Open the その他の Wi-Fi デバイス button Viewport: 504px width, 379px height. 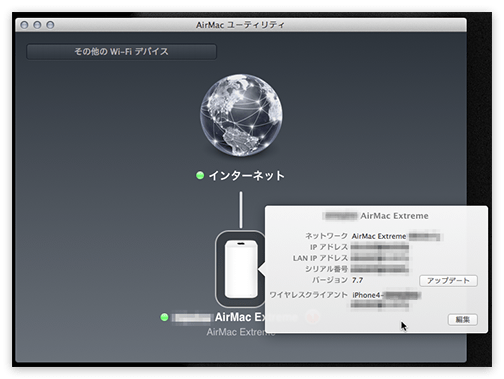pyautogui.click(x=121, y=52)
